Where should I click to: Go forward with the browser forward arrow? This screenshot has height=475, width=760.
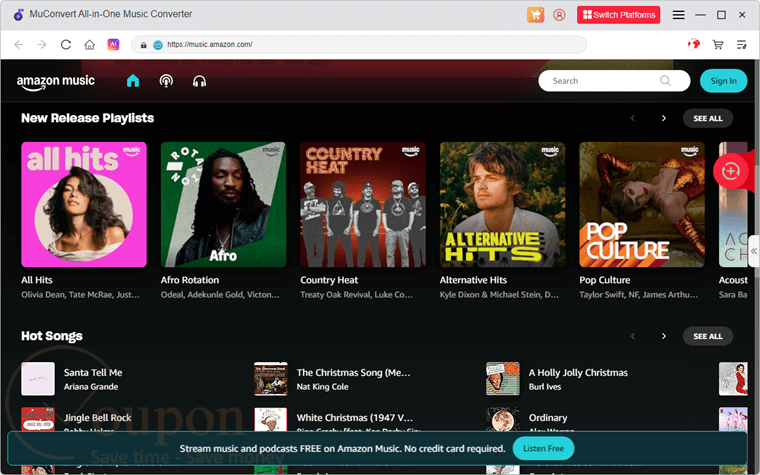42,45
